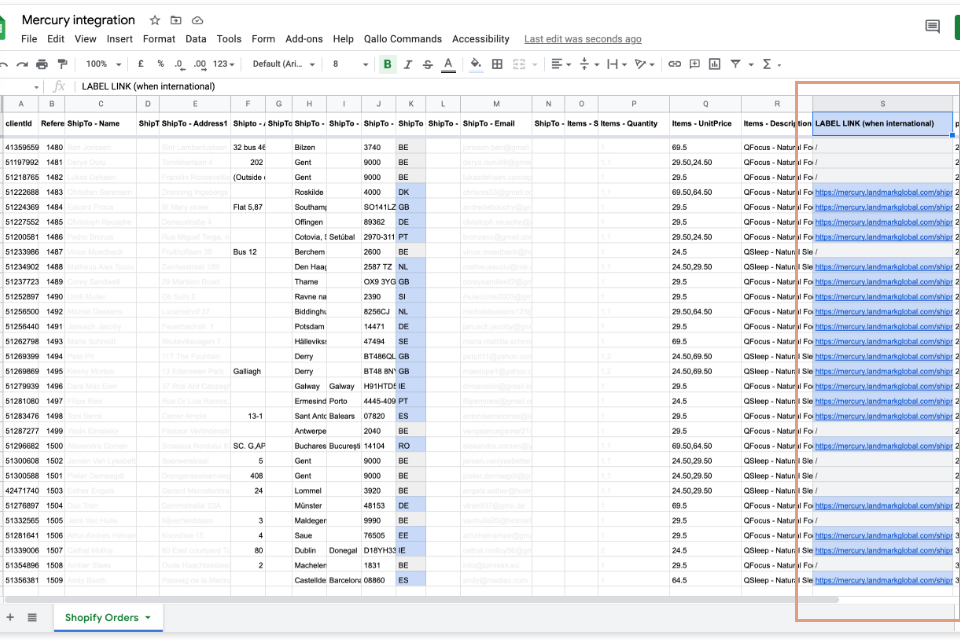Image resolution: width=960 pixels, height=640 pixels.
Task: Format the cell as percent
Action: [160, 64]
